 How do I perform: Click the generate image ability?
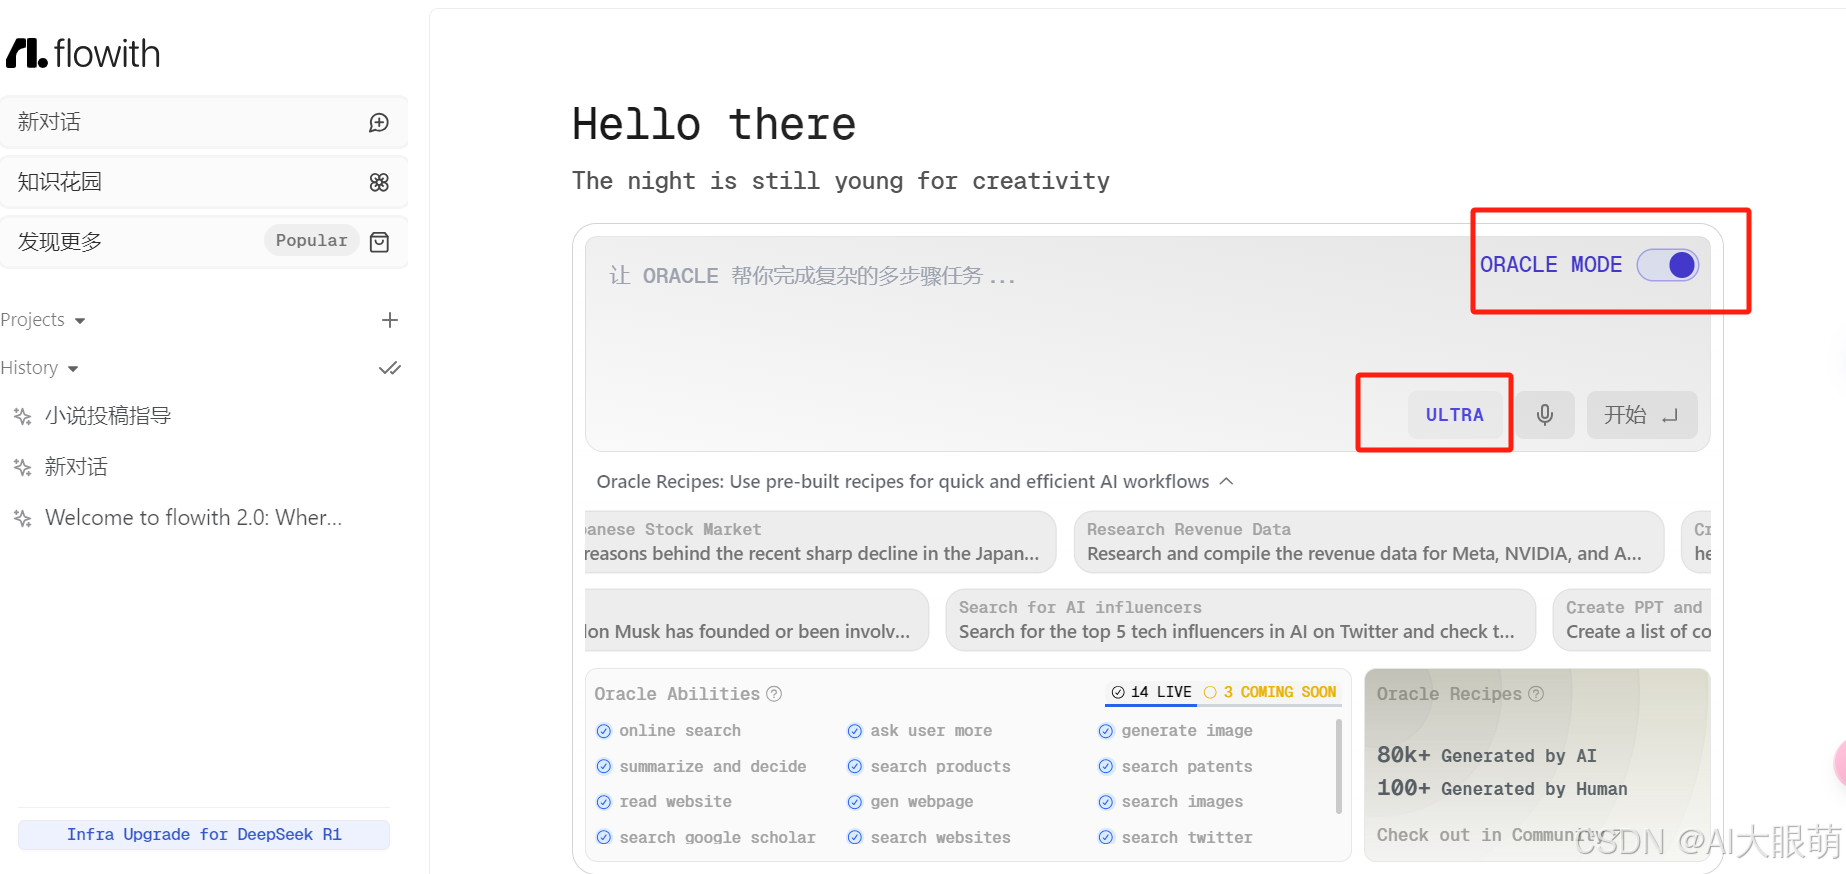[x=1175, y=731]
